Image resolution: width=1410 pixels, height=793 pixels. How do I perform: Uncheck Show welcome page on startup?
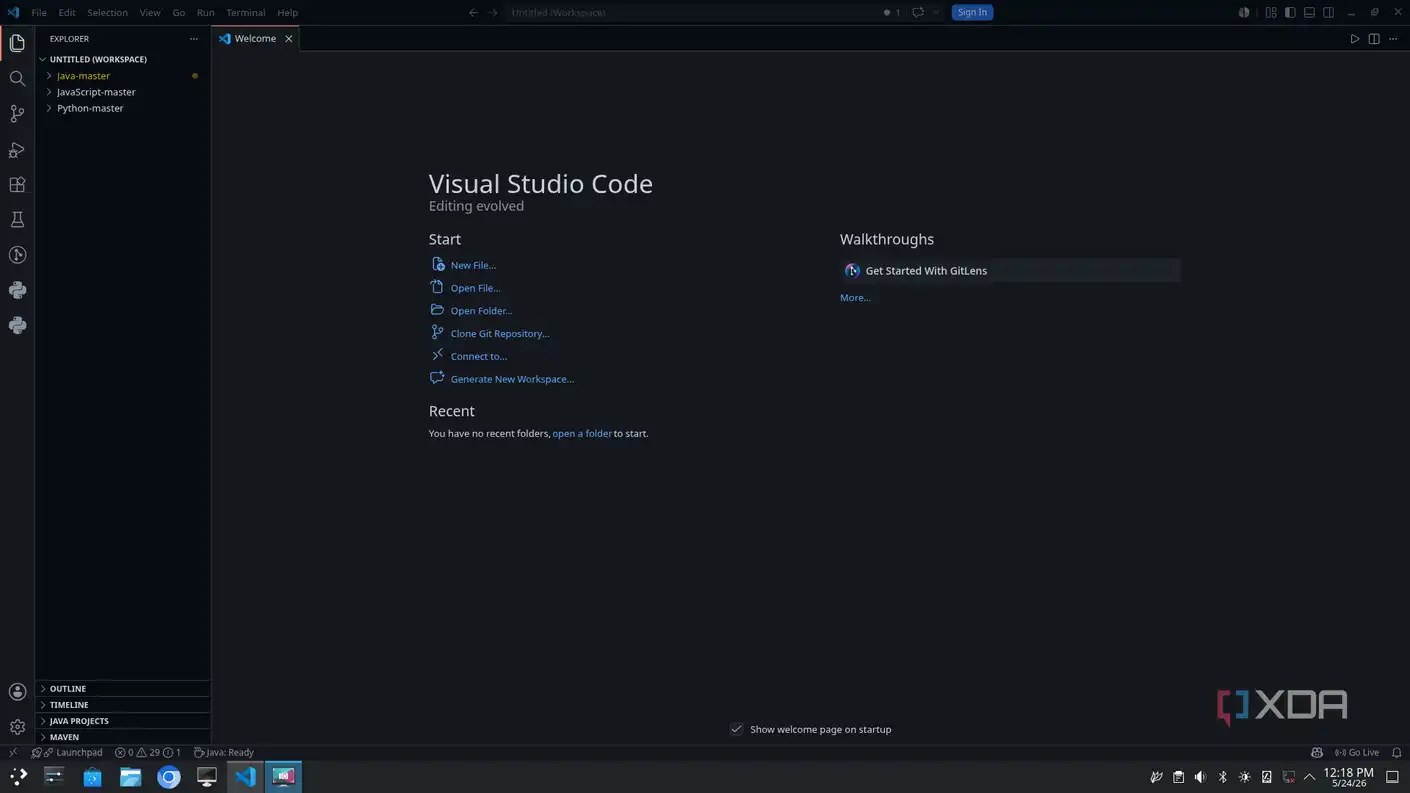point(737,729)
